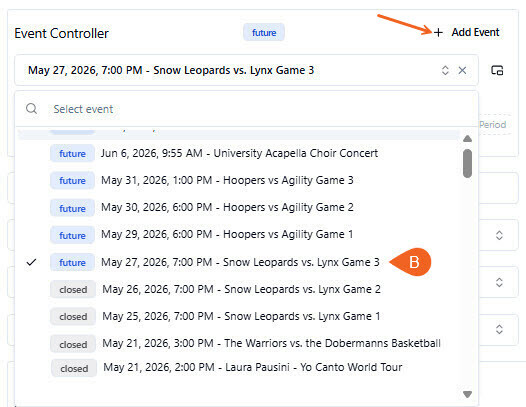526x407 pixels.
Task: Toggle the event combo box chevrons
Action: click(445, 70)
